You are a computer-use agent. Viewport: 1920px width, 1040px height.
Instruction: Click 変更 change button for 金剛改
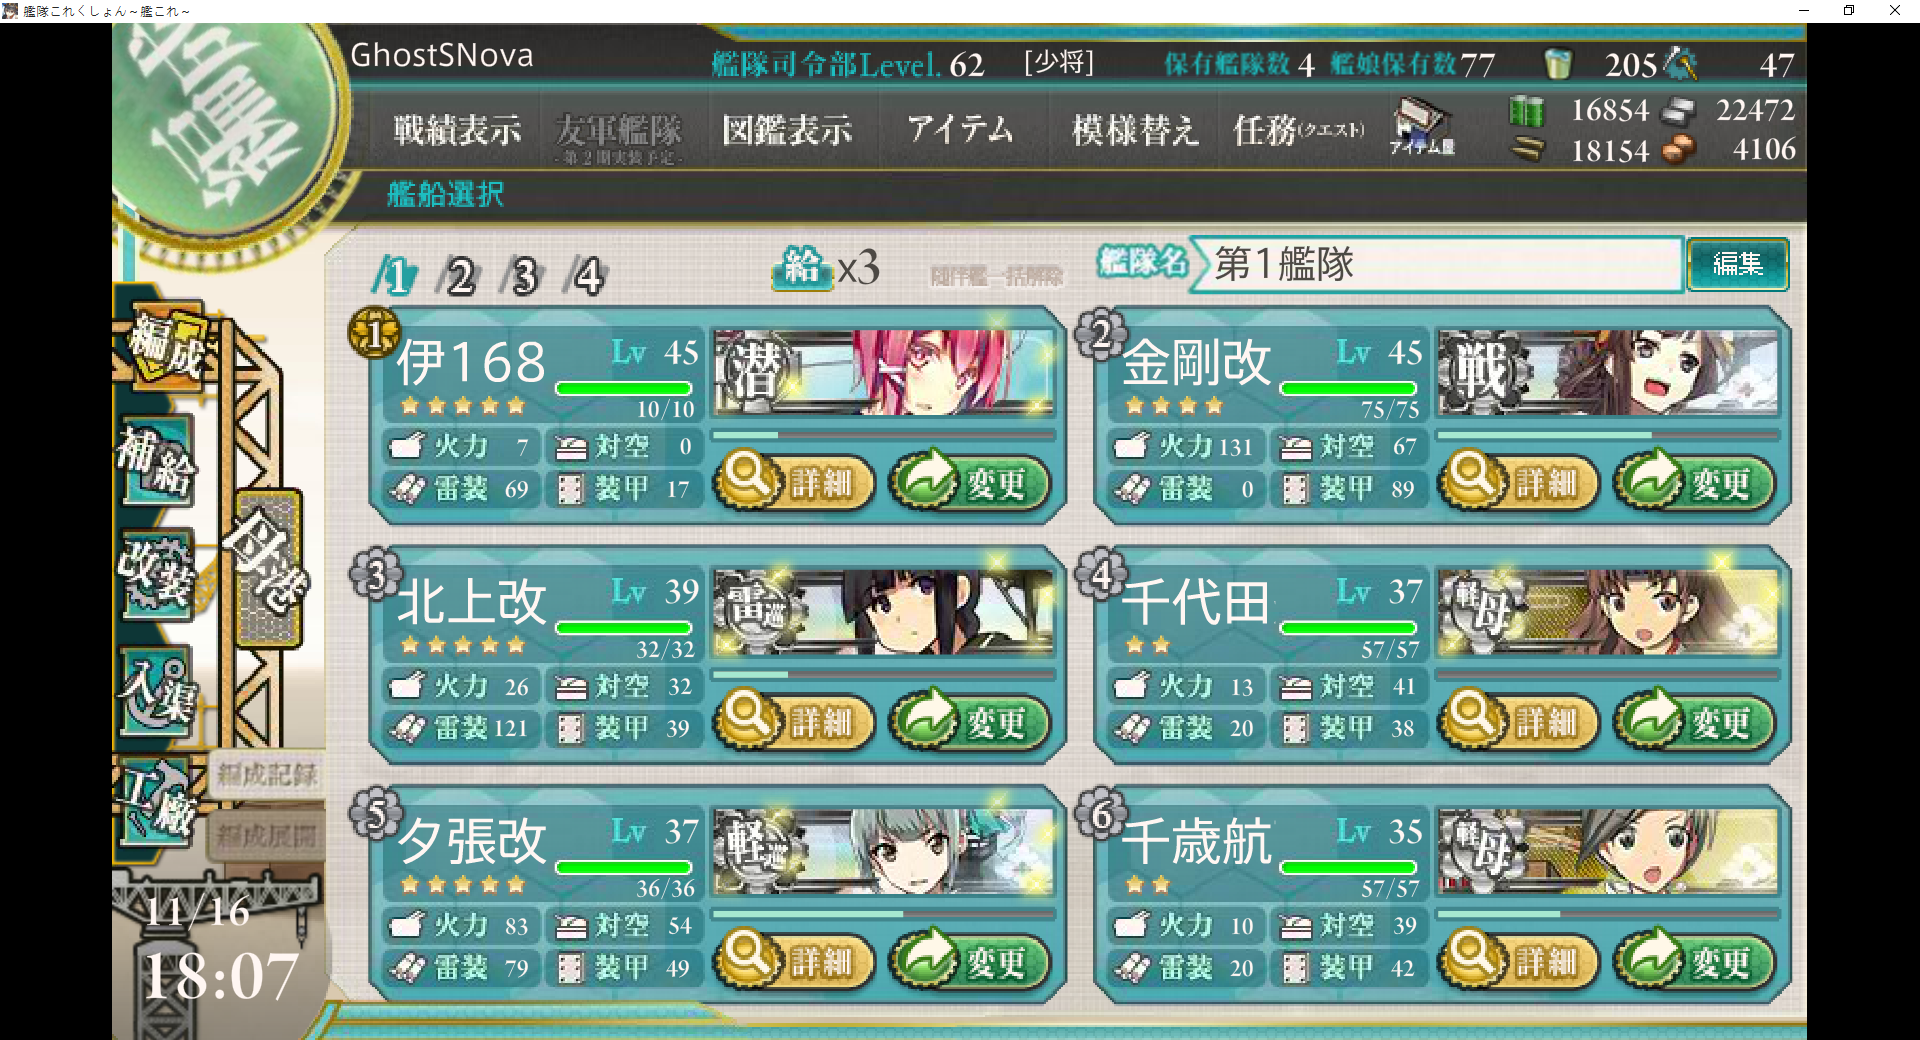coord(1695,483)
